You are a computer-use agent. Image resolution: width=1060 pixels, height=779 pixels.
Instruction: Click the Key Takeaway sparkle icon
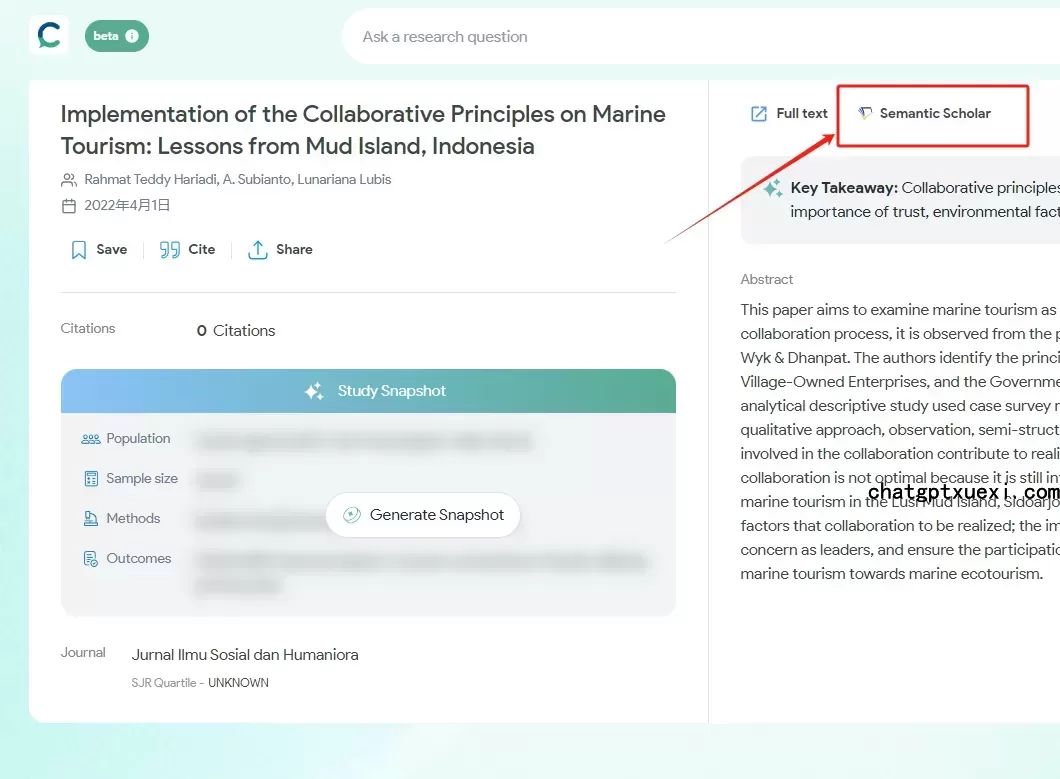pyautogui.click(x=773, y=188)
